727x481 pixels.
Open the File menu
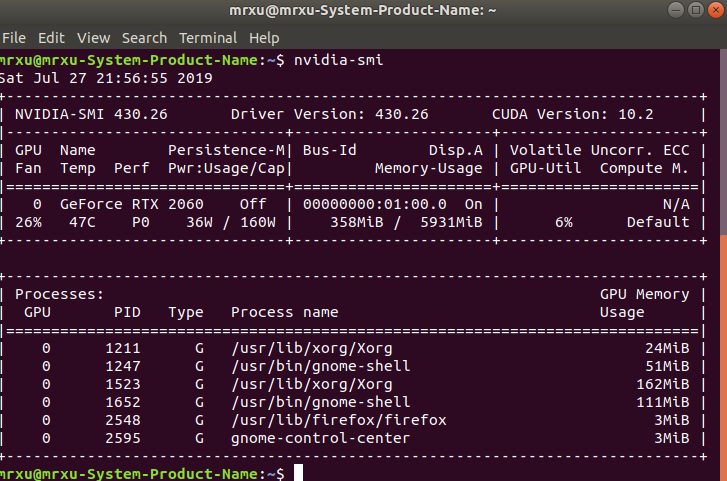click(x=14, y=38)
